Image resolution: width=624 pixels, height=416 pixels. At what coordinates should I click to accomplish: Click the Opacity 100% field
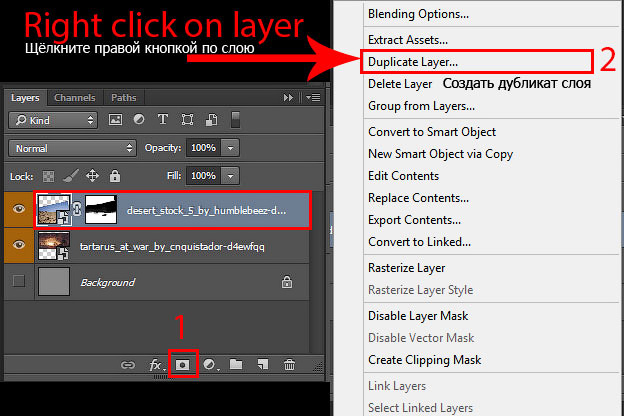coord(203,148)
